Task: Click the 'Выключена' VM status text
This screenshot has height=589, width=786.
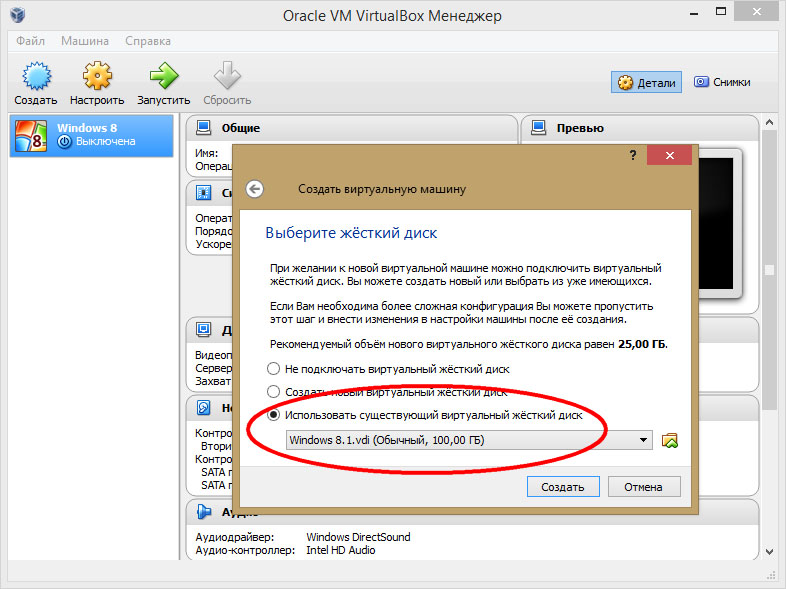Action: click(105, 141)
